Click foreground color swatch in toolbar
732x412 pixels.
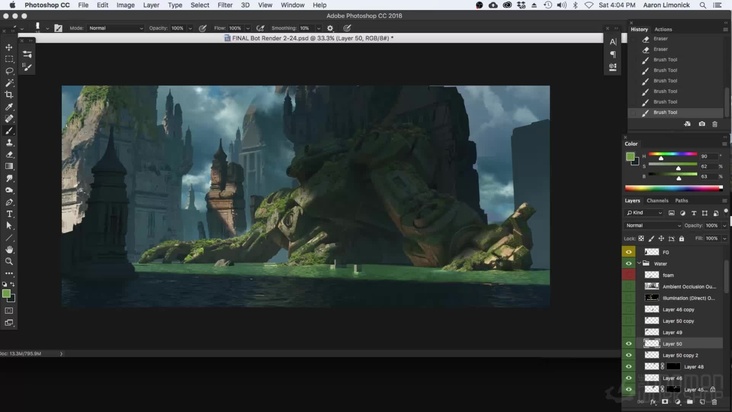pos(6,293)
